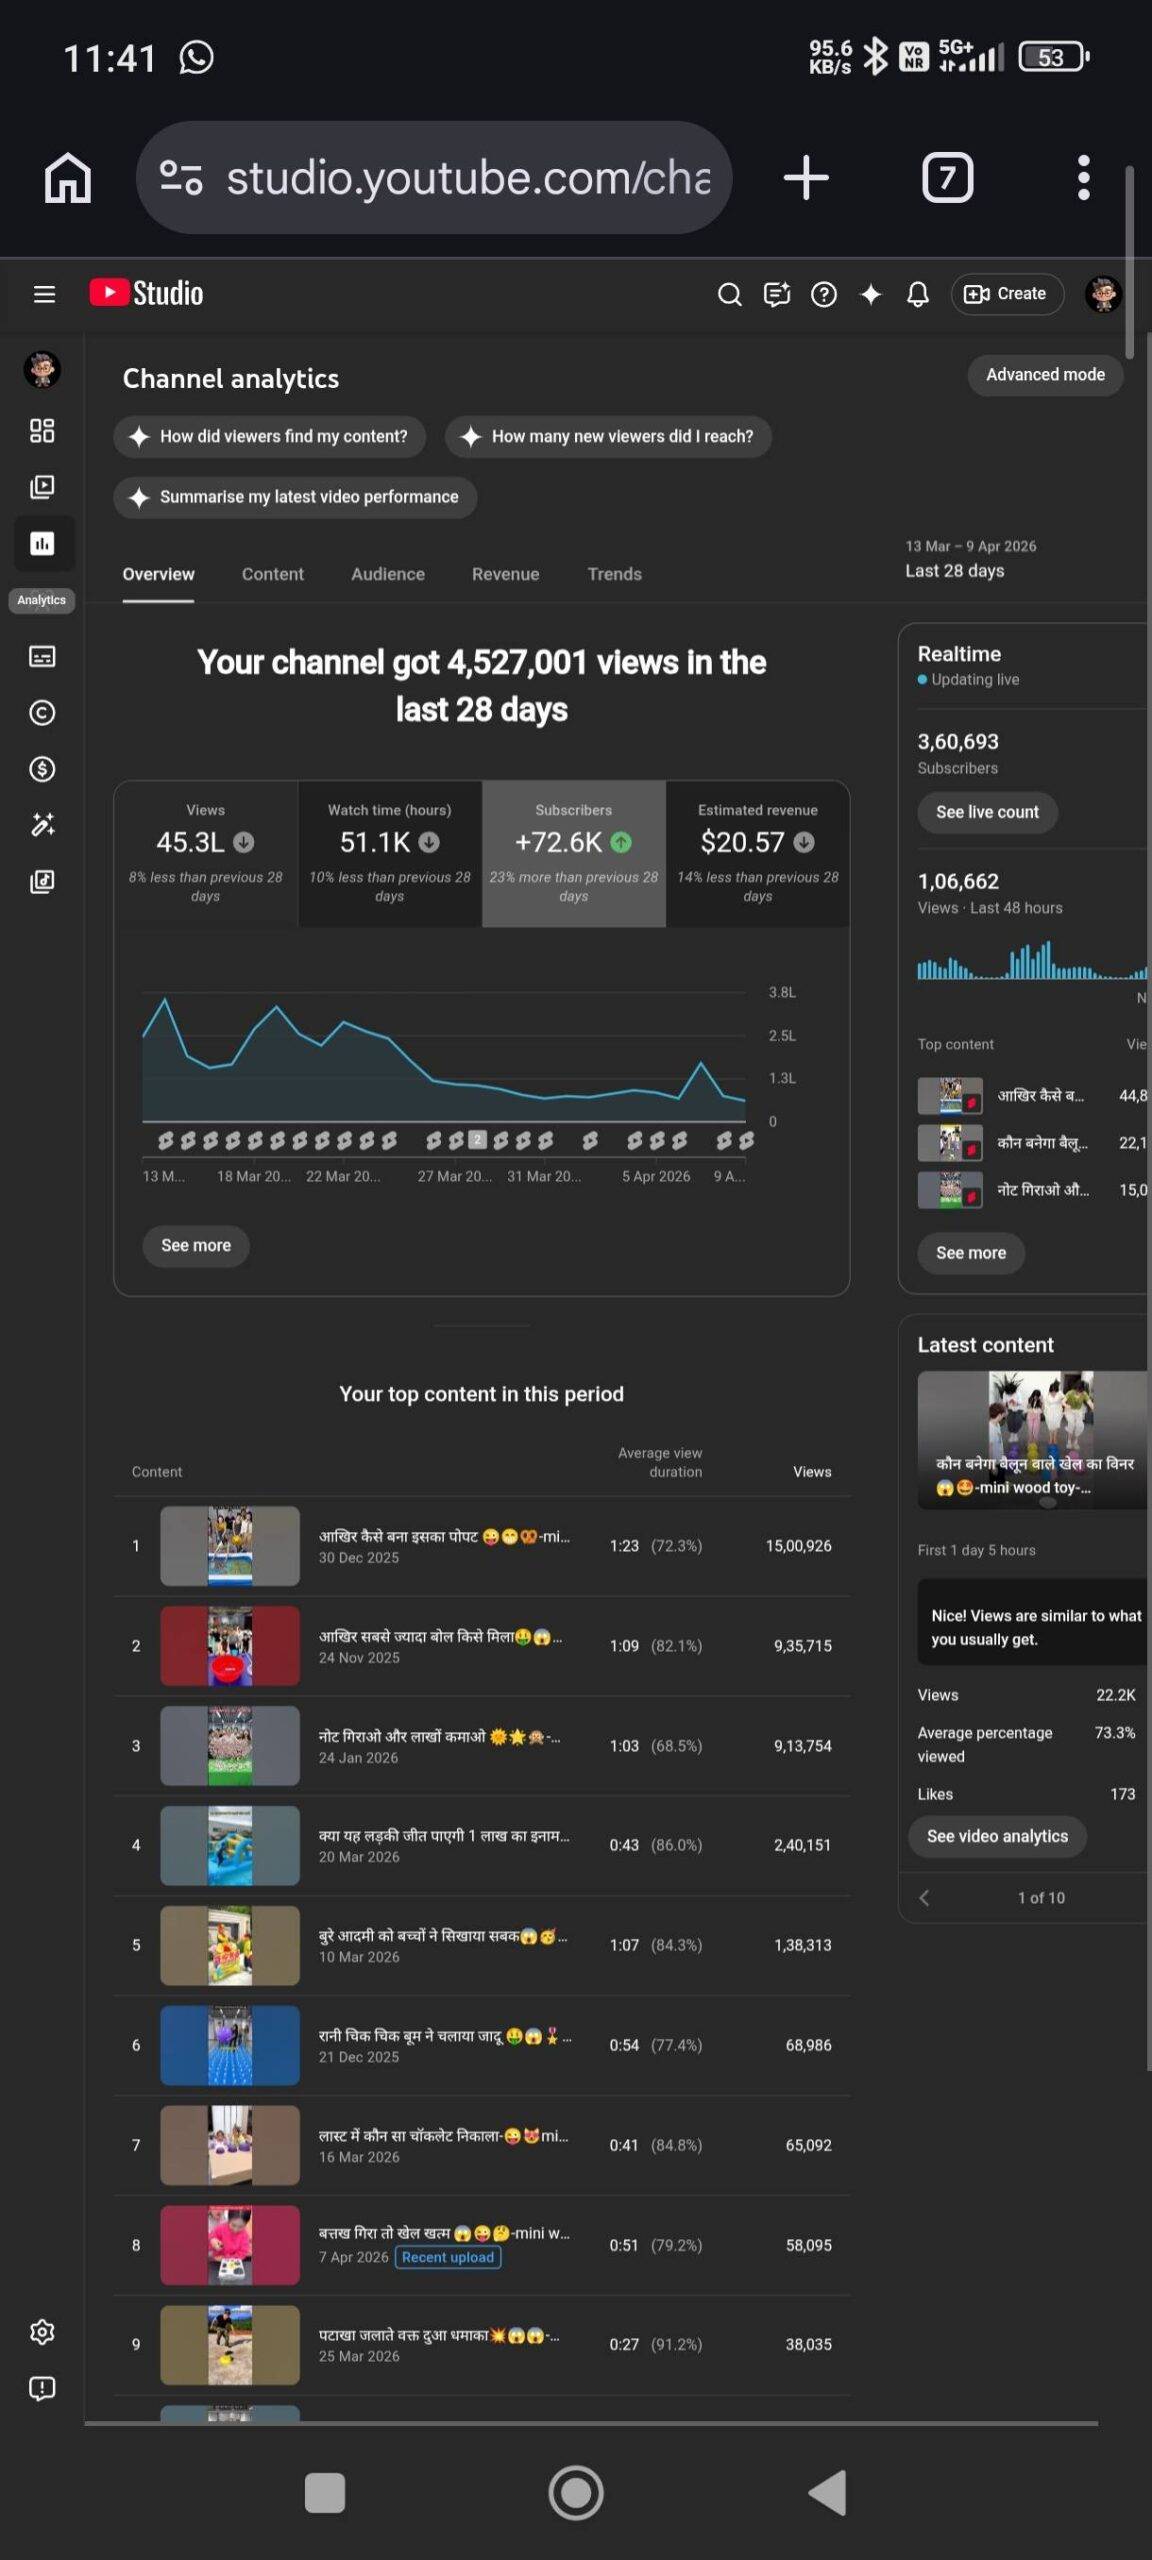Open Settings gear in the sidebar
This screenshot has height=2560, width=1152.
point(42,2332)
